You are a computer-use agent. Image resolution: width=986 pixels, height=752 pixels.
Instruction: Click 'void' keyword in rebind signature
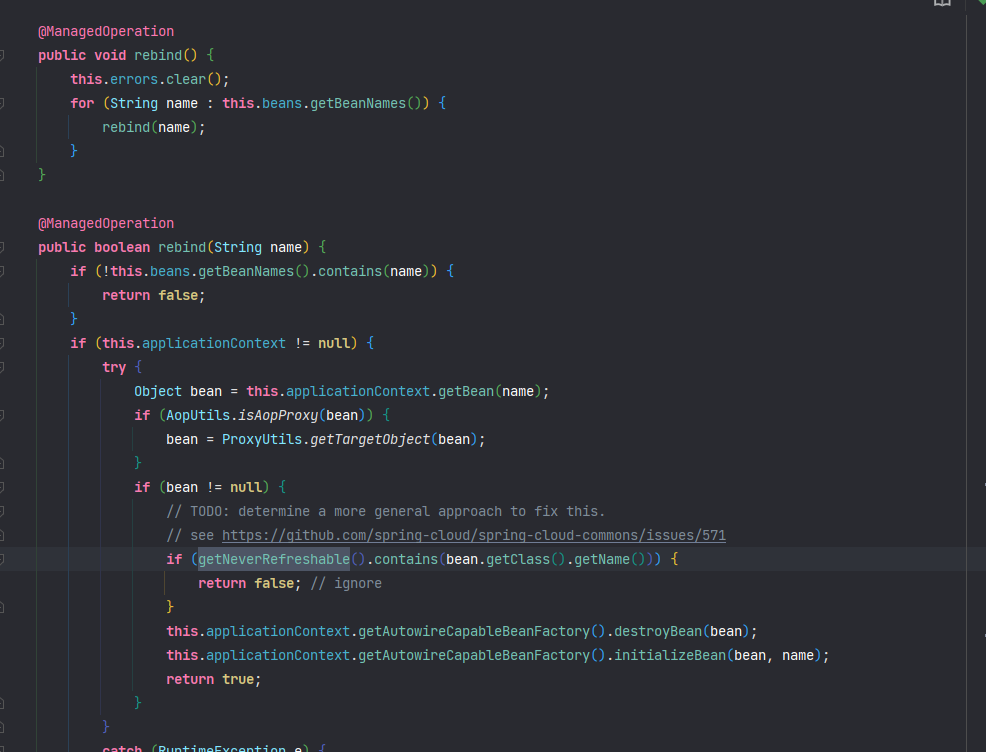point(110,55)
